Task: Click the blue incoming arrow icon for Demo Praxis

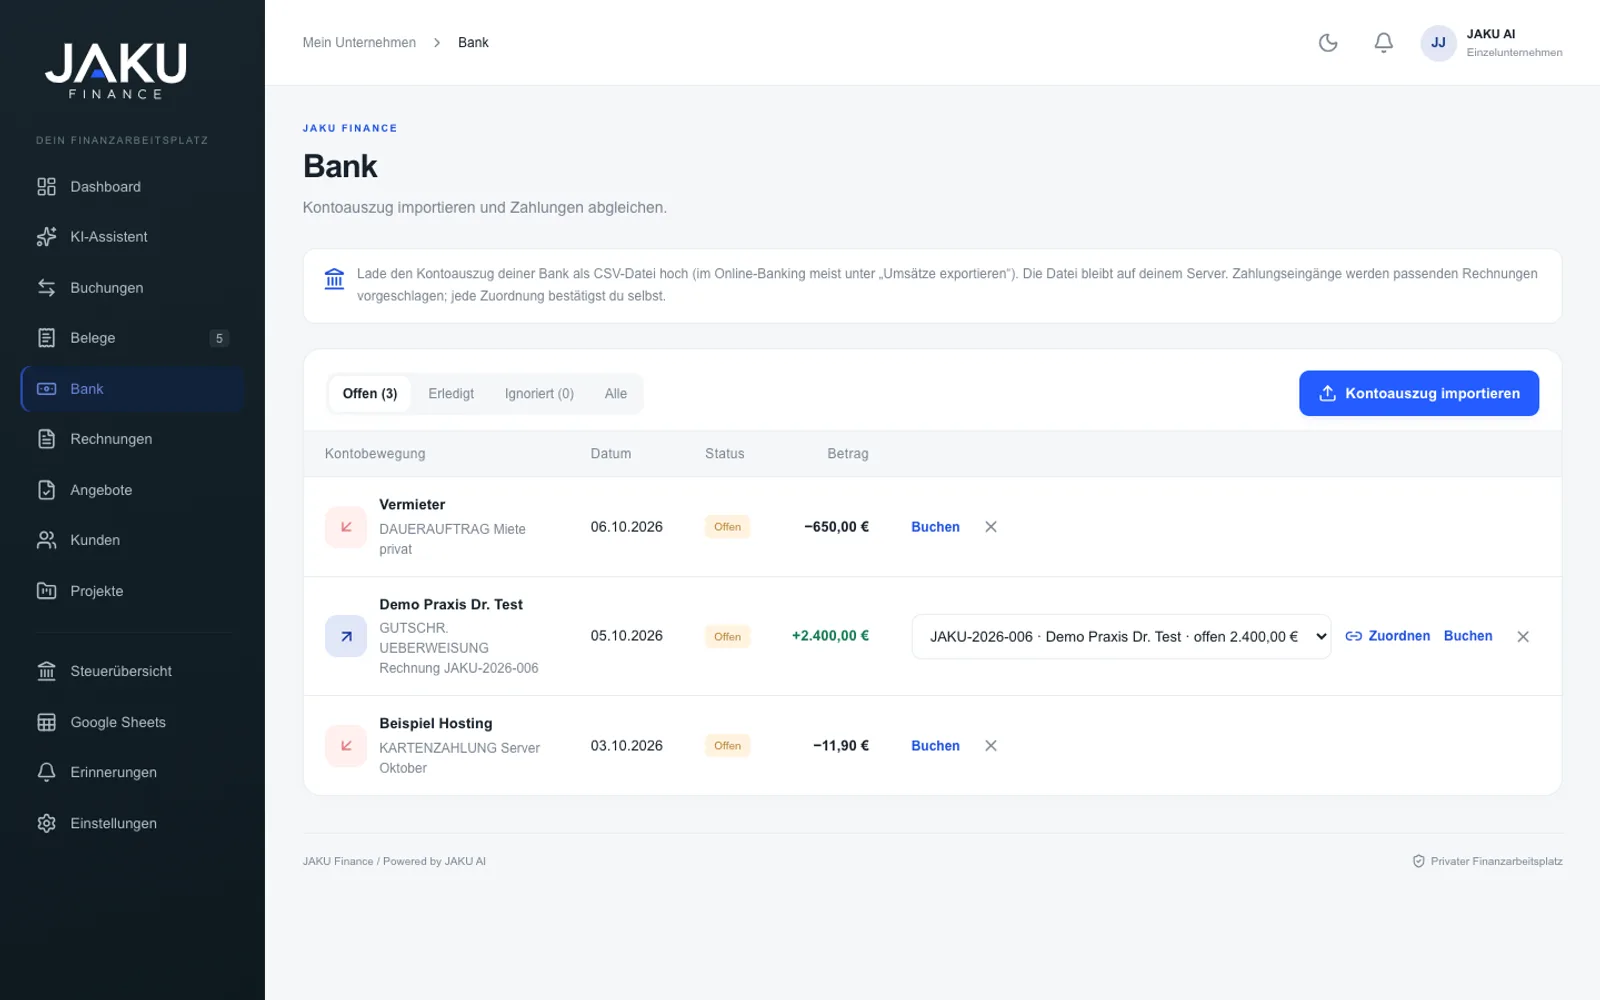Action: 346,636
